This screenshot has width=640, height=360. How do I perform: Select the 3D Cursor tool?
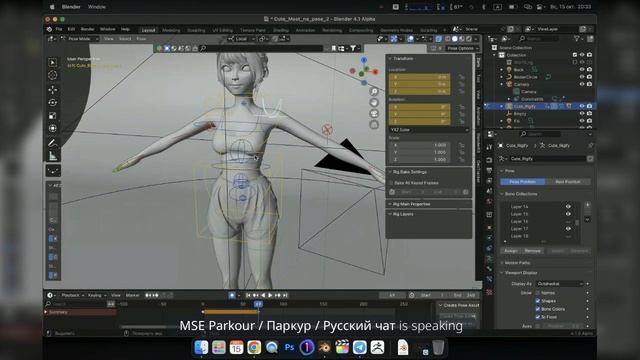(x=53, y=75)
